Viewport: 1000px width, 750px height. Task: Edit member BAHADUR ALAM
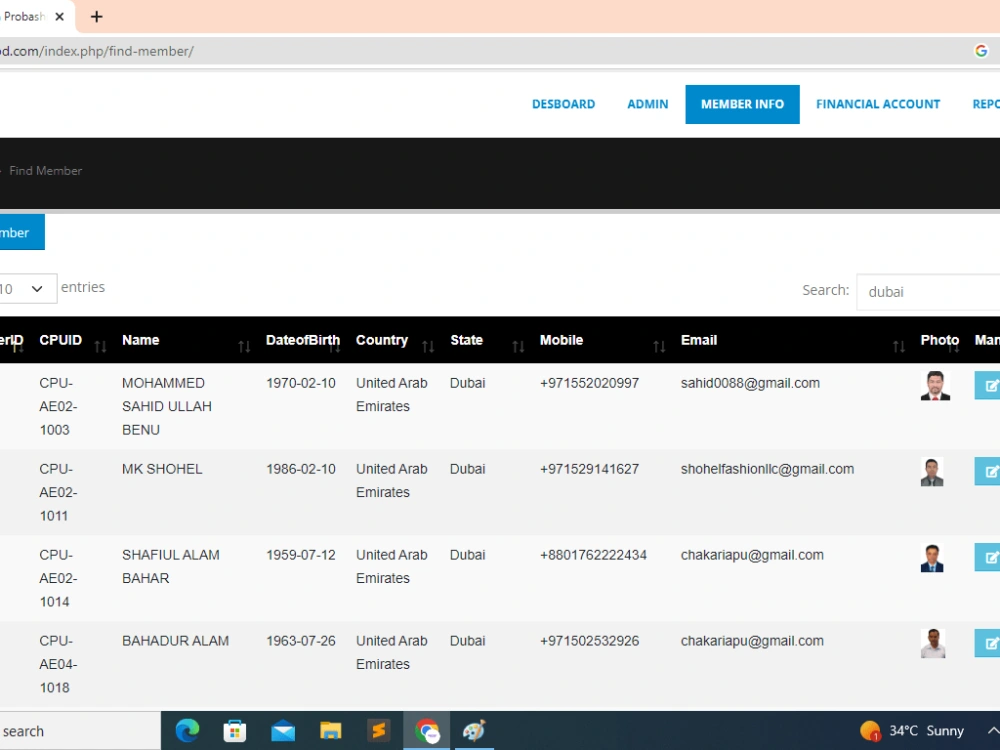(x=987, y=643)
